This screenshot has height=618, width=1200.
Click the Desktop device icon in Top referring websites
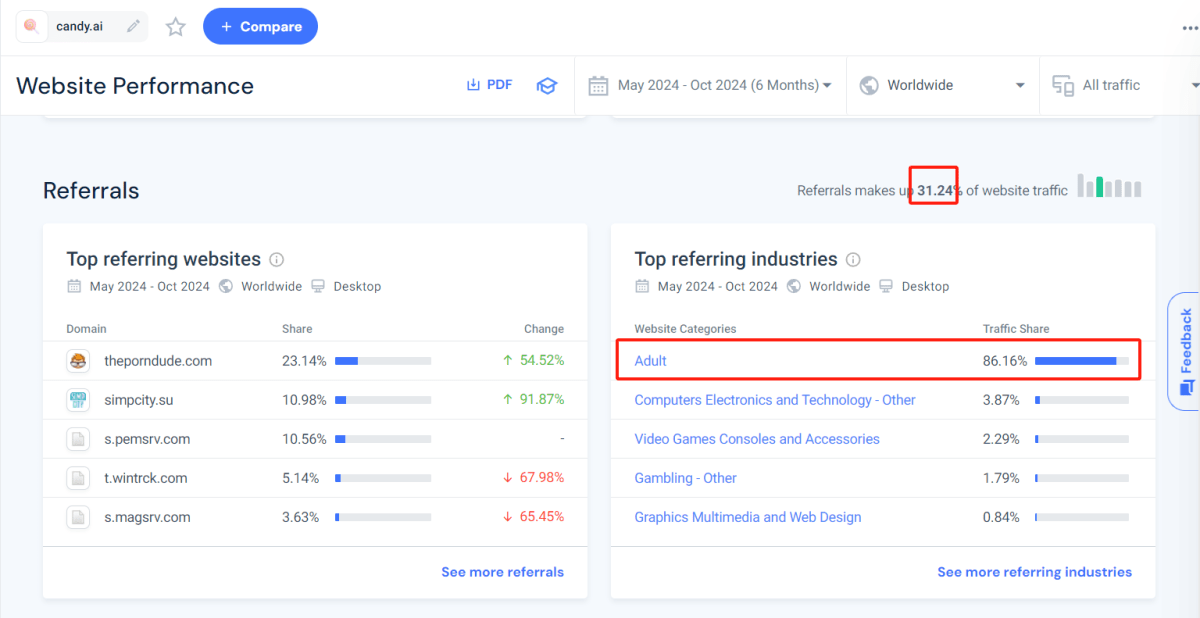[317, 286]
